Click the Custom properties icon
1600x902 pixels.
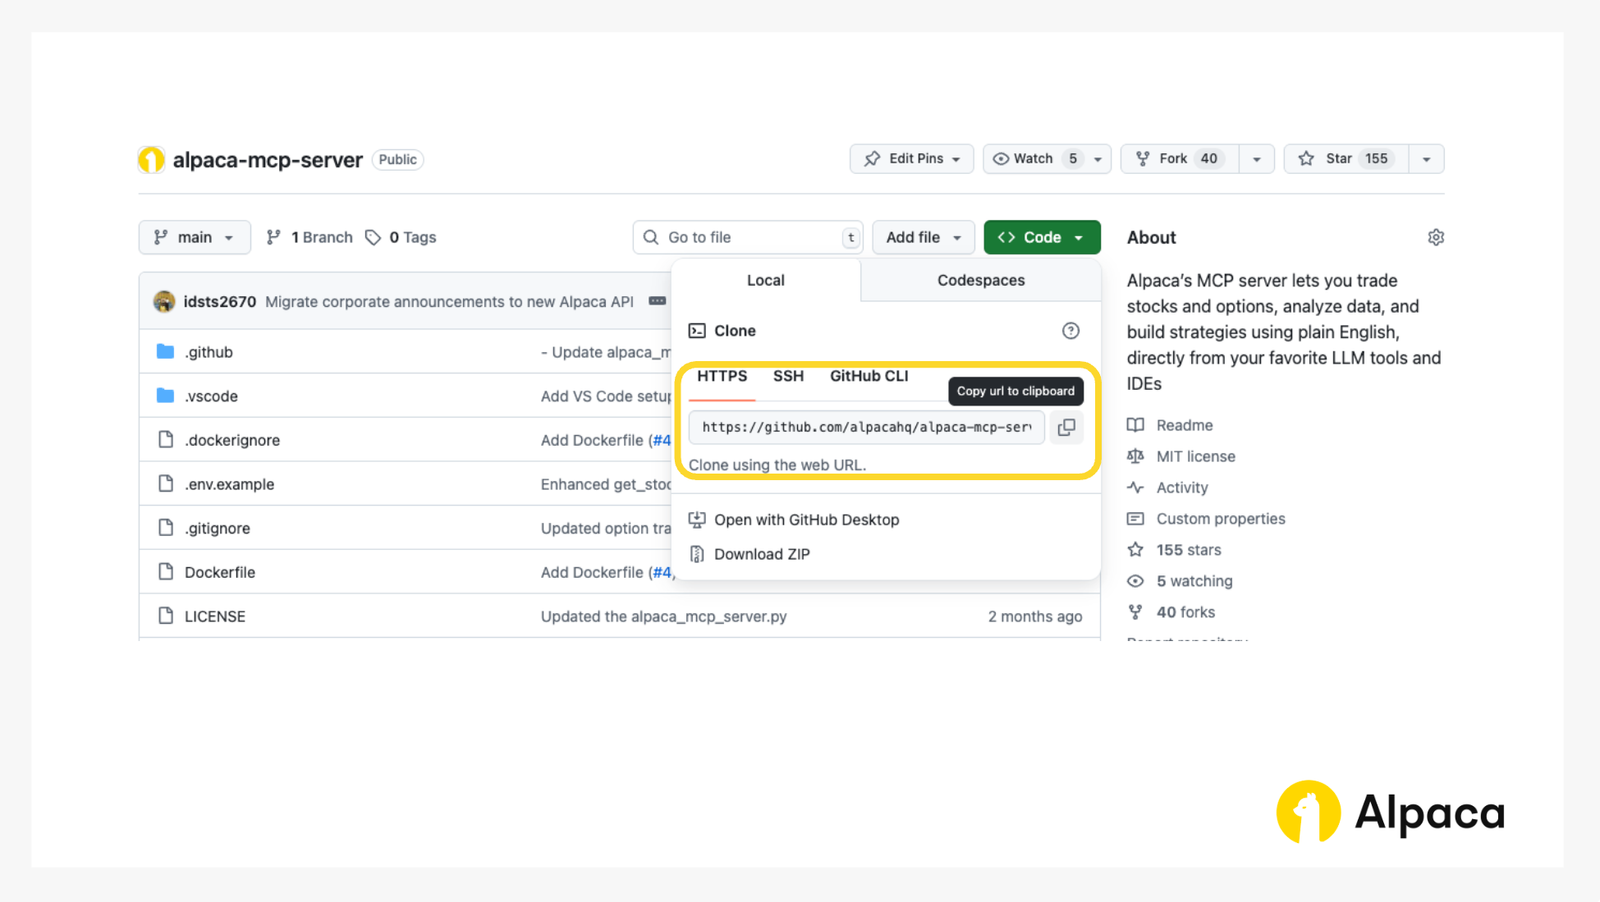(x=1136, y=518)
